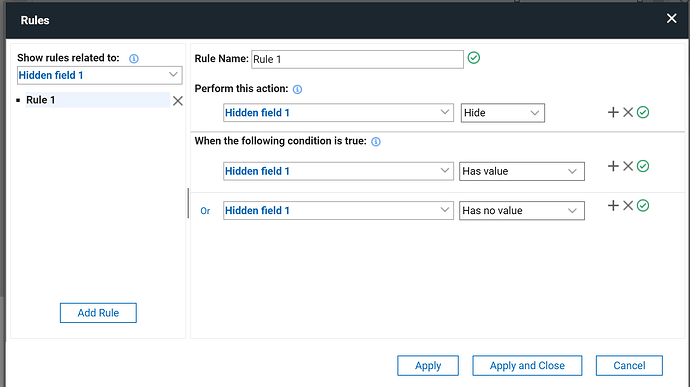Select Rule 1 in rules list
Viewport: 690px width, 387px height.
coord(97,100)
